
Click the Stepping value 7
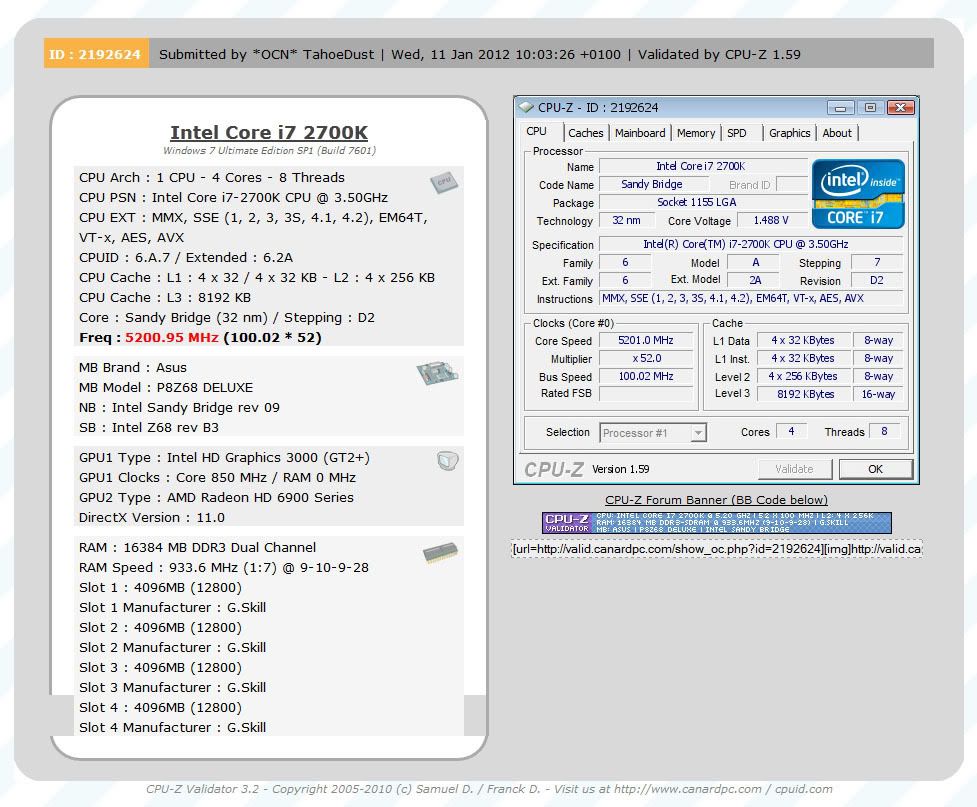pyautogui.click(x=877, y=262)
